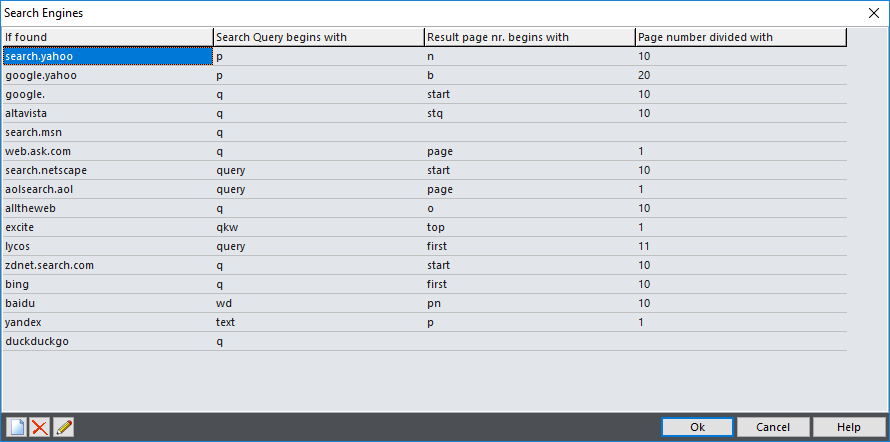This screenshot has height=442, width=890.
Task: Click the red X delete icon
Action: pyautogui.click(x=40, y=427)
